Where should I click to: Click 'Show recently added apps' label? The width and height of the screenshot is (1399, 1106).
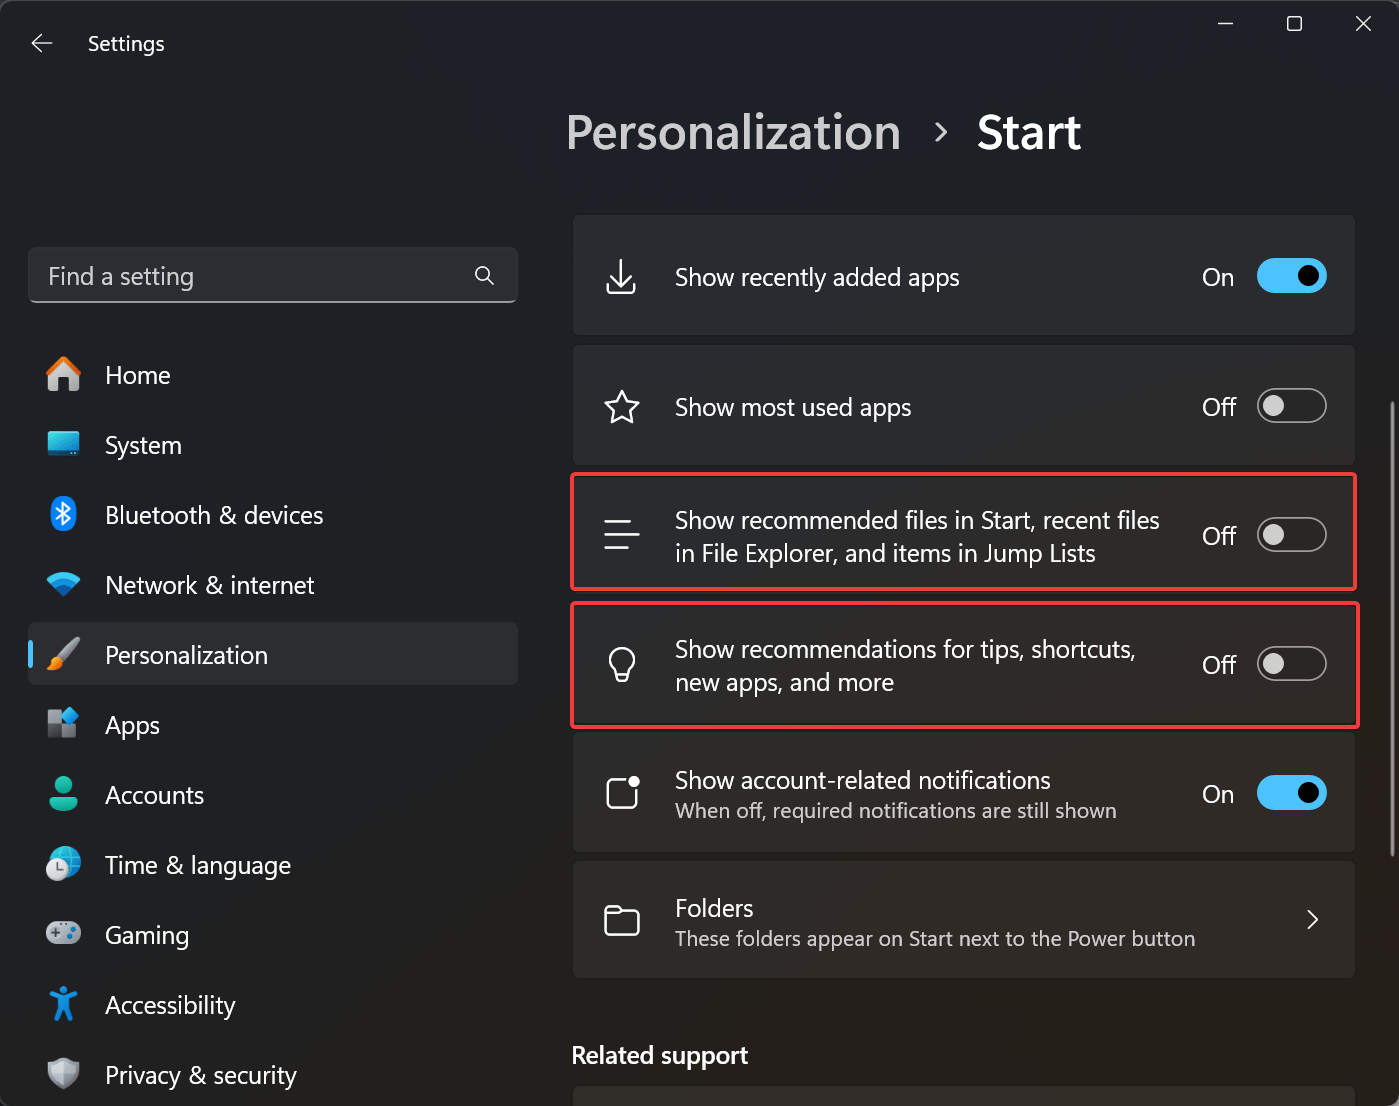[x=817, y=277]
